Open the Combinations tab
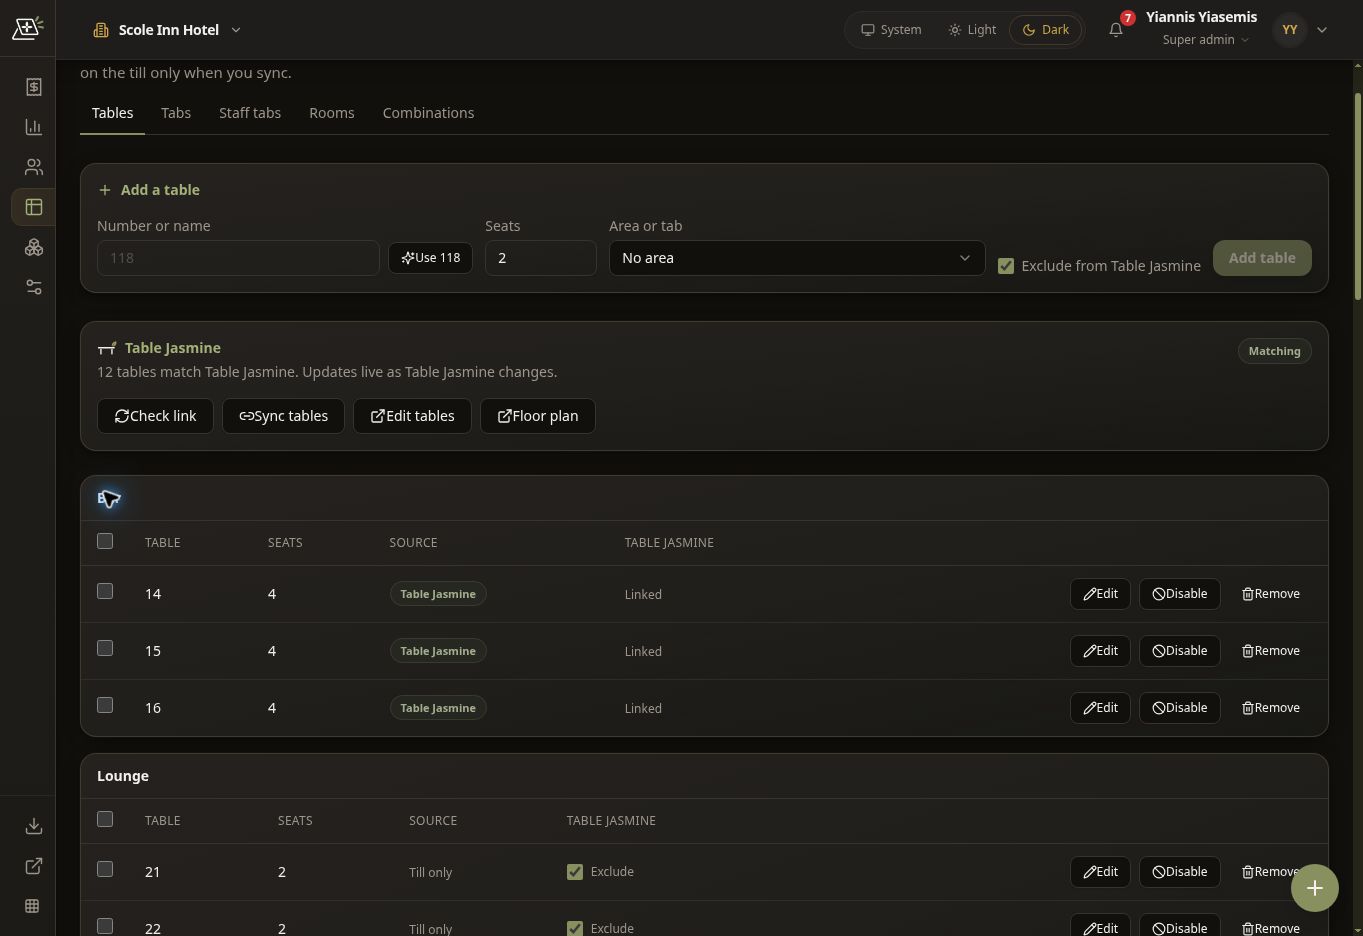Screen dimensions: 1363x936 click(428, 113)
